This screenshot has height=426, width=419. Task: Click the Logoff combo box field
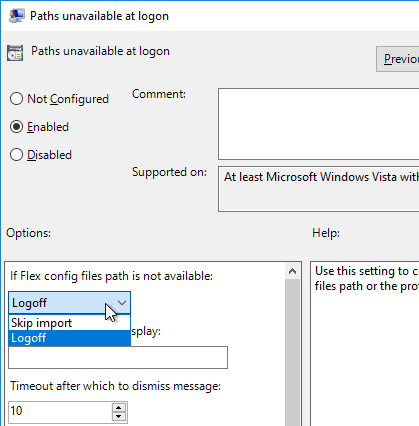[x=69, y=303]
